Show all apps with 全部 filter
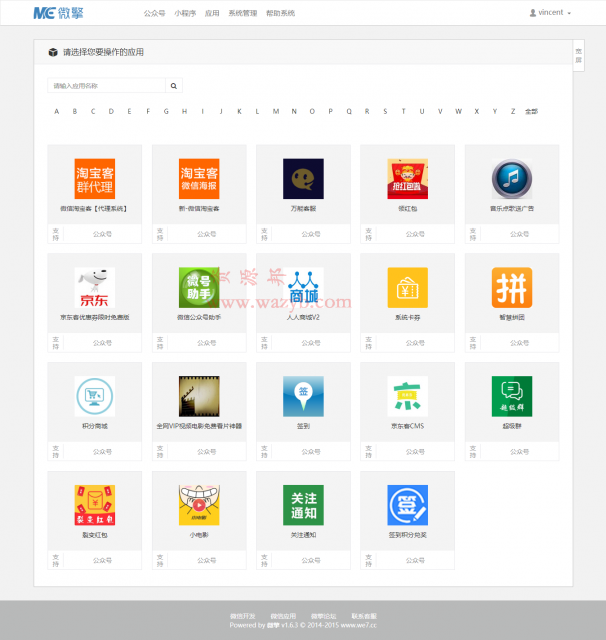Image resolution: width=606 pixels, height=640 pixels. tap(531, 111)
